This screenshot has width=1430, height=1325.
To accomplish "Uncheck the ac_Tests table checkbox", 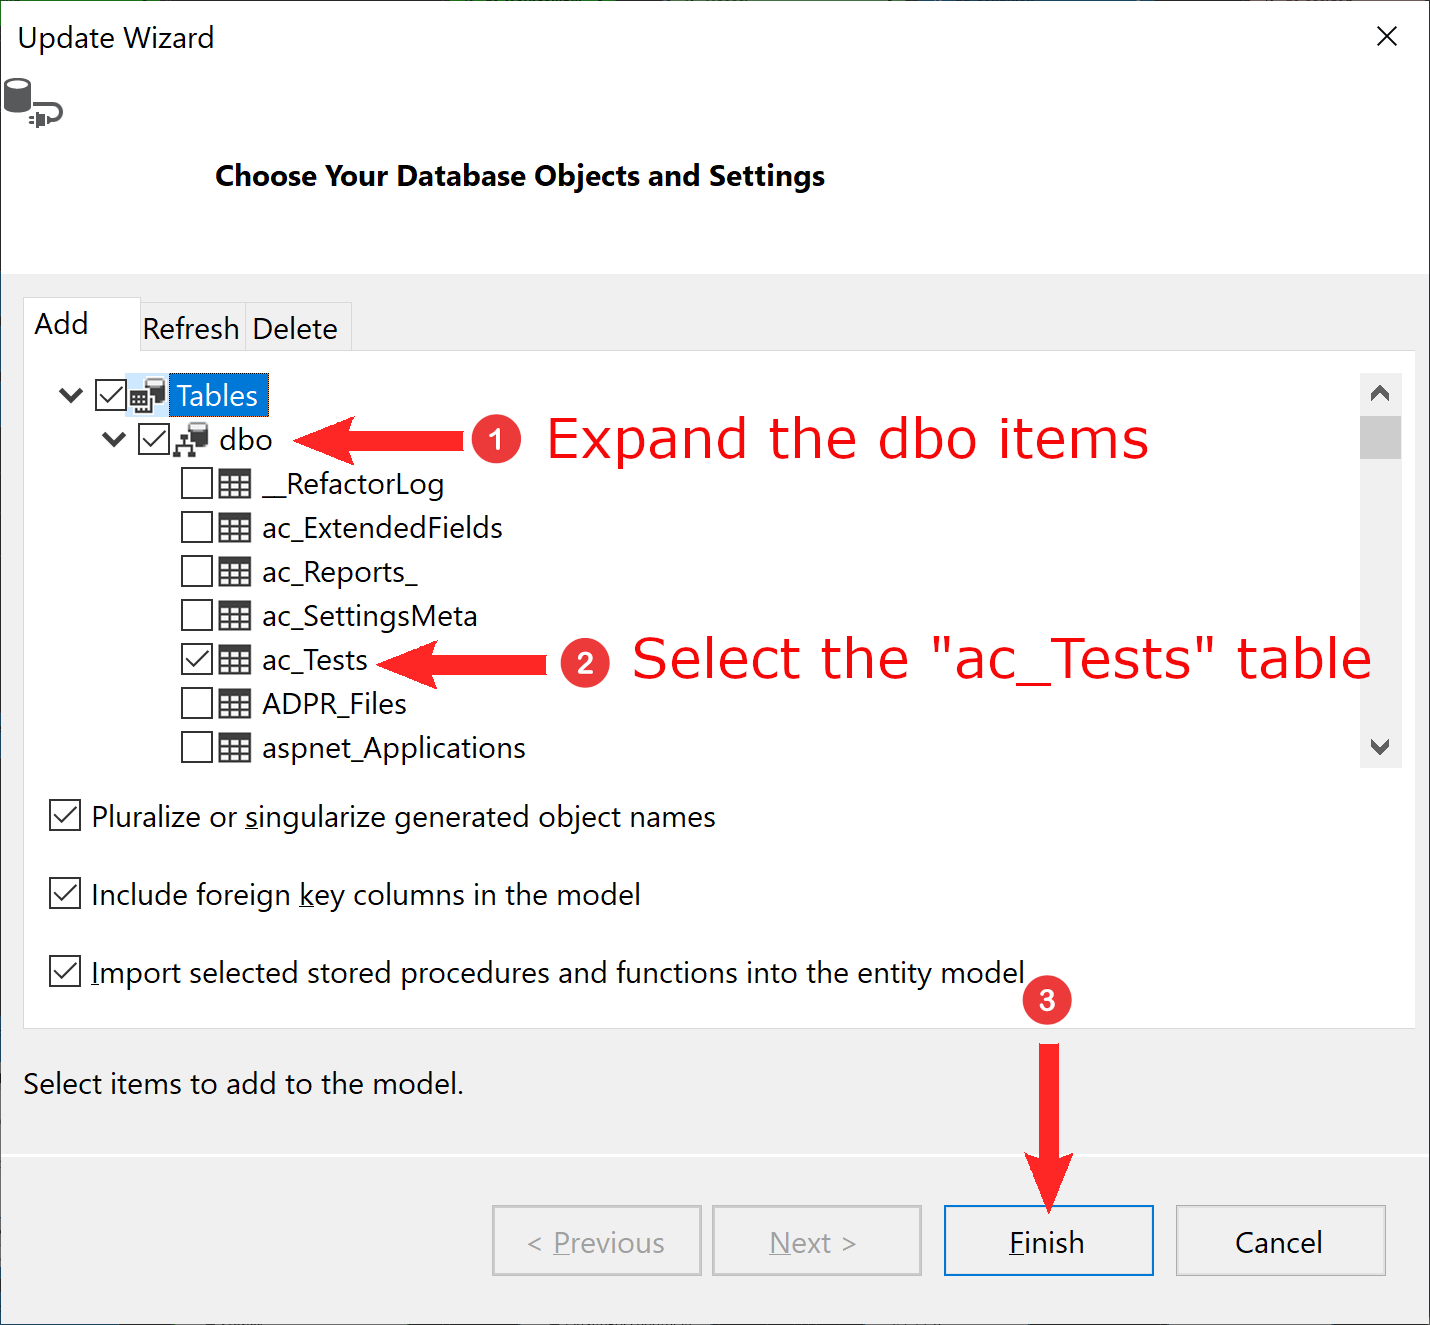I will [197, 659].
